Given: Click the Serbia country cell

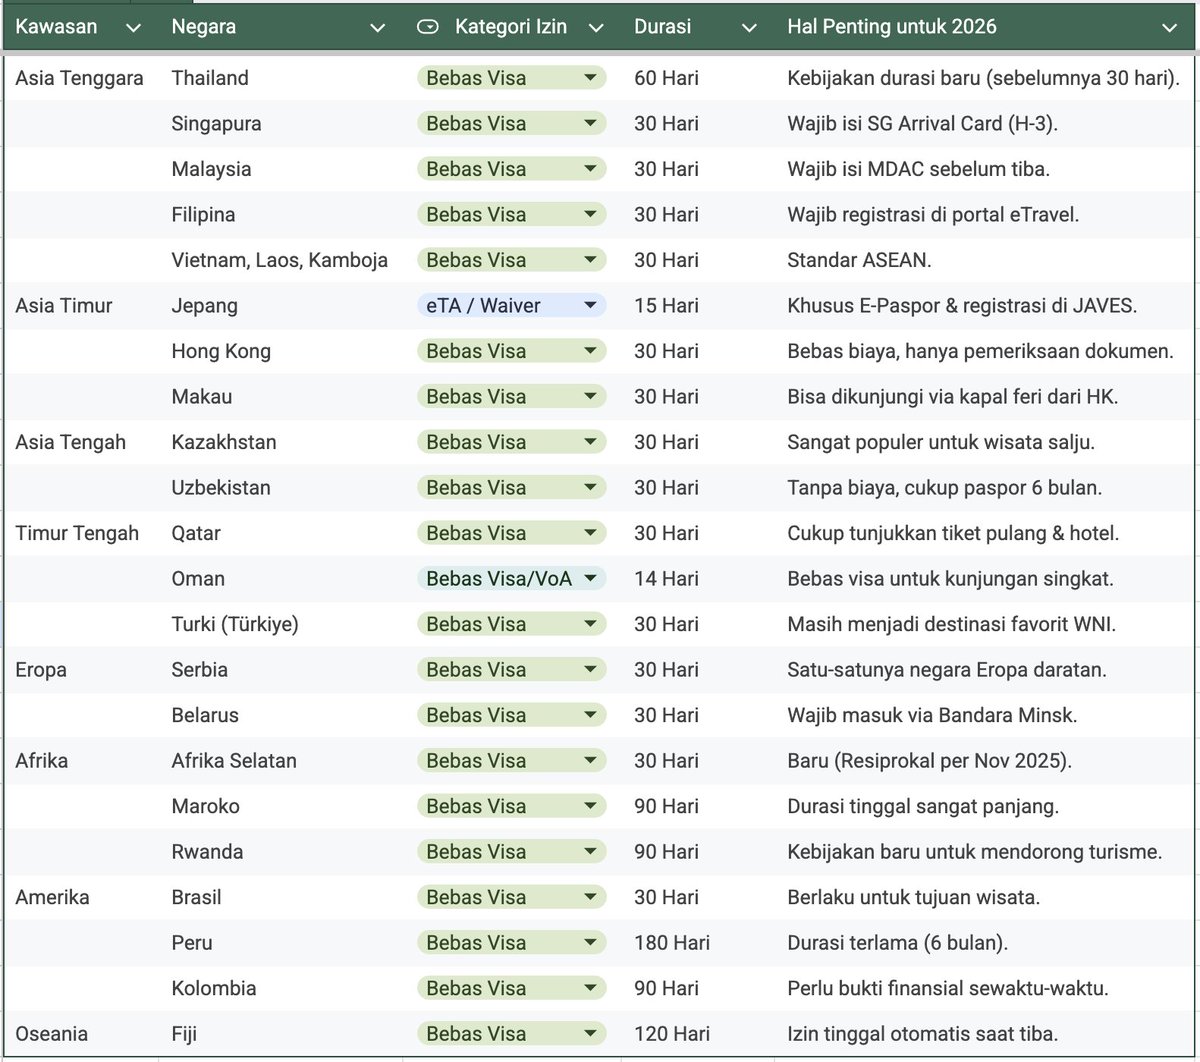Looking at the screenshot, I should point(282,670).
